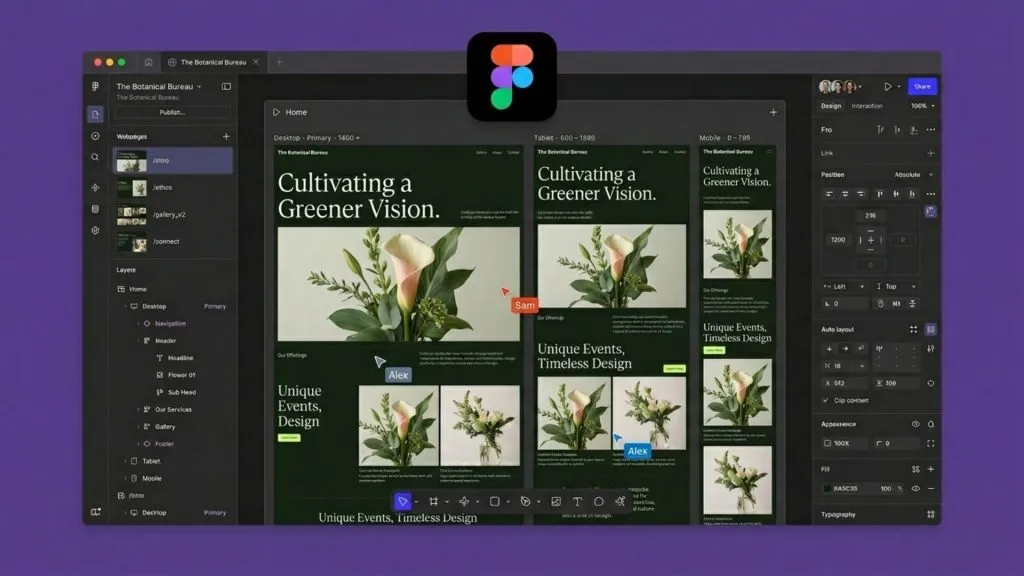Select the Text tool in toolbar

tap(577, 502)
